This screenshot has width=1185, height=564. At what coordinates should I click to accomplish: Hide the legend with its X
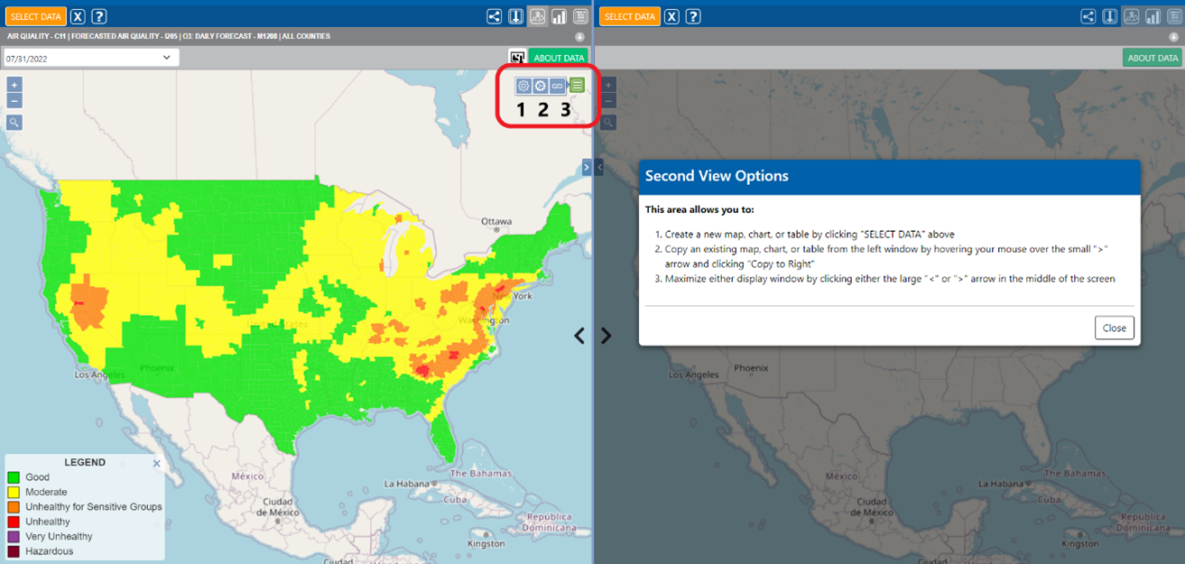pyautogui.click(x=156, y=463)
